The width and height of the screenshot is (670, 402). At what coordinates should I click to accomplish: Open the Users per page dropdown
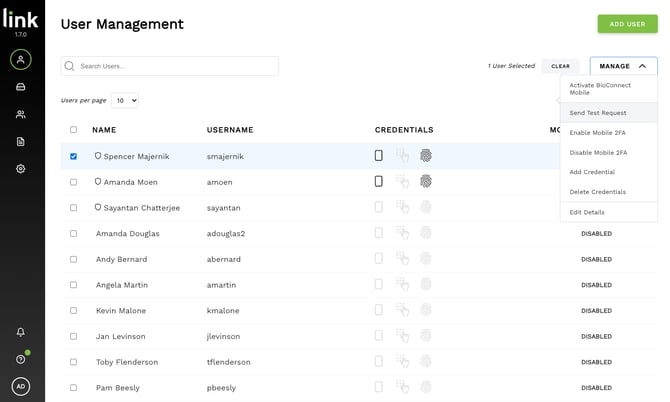click(x=125, y=100)
